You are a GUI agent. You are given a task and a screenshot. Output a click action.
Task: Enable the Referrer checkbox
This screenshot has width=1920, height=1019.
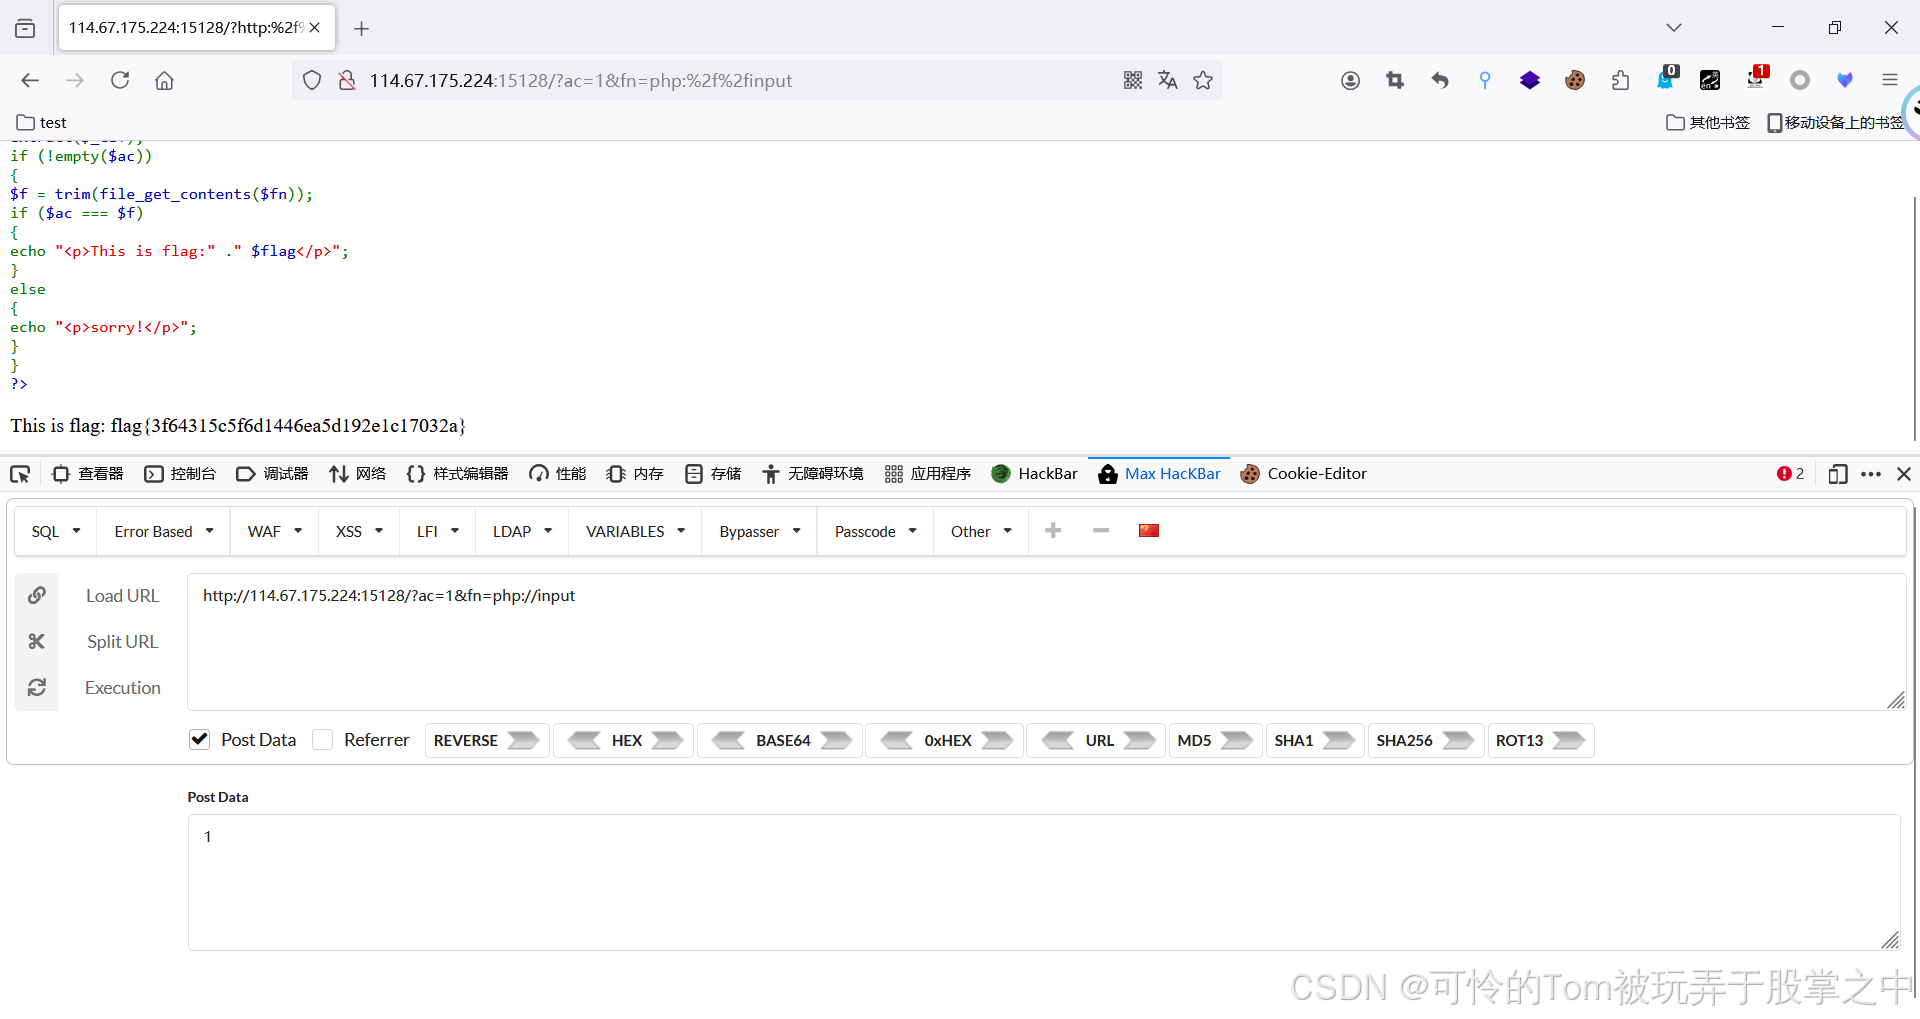pos(323,739)
